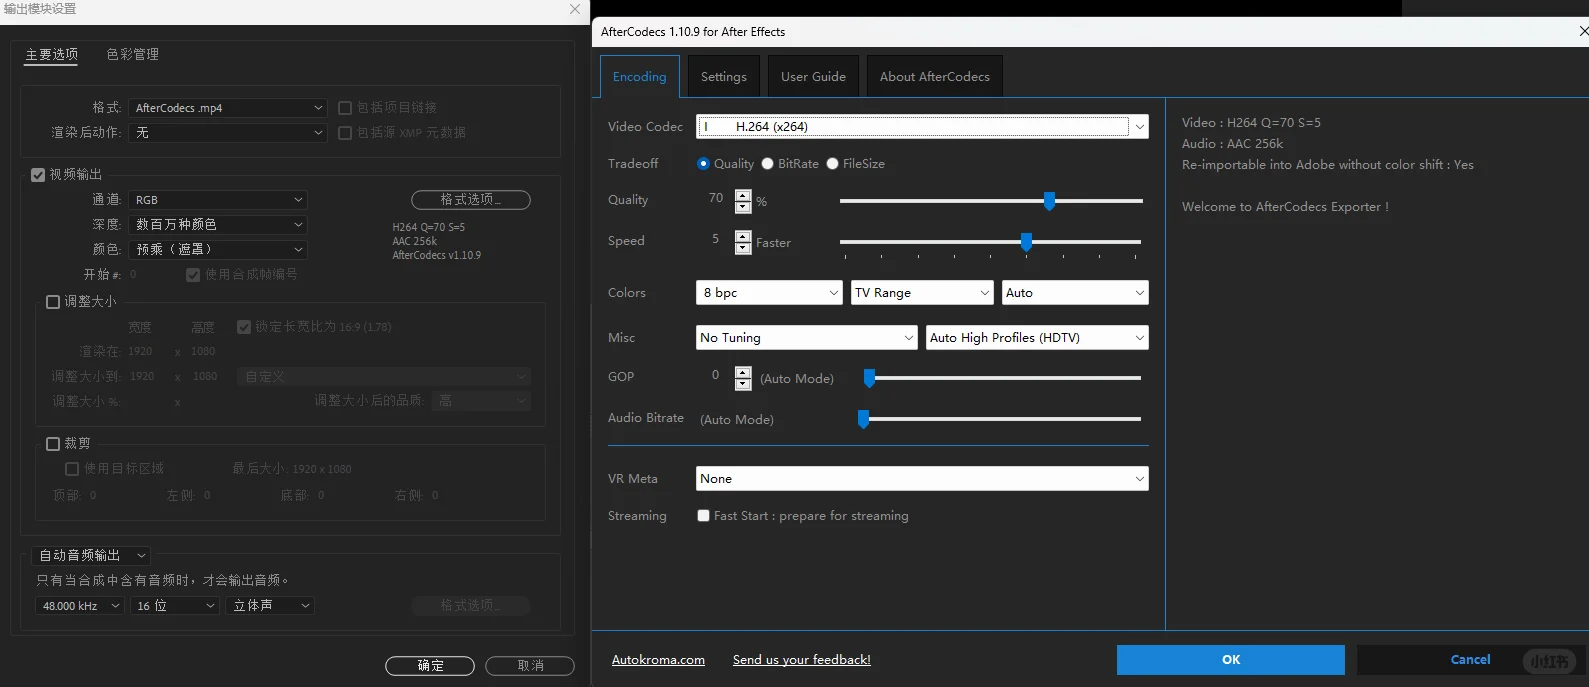Image resolution: width=1589 pixels, height=687 pixels.
Task: Switch to the Settings tab
Action: (x=724, y=77)
